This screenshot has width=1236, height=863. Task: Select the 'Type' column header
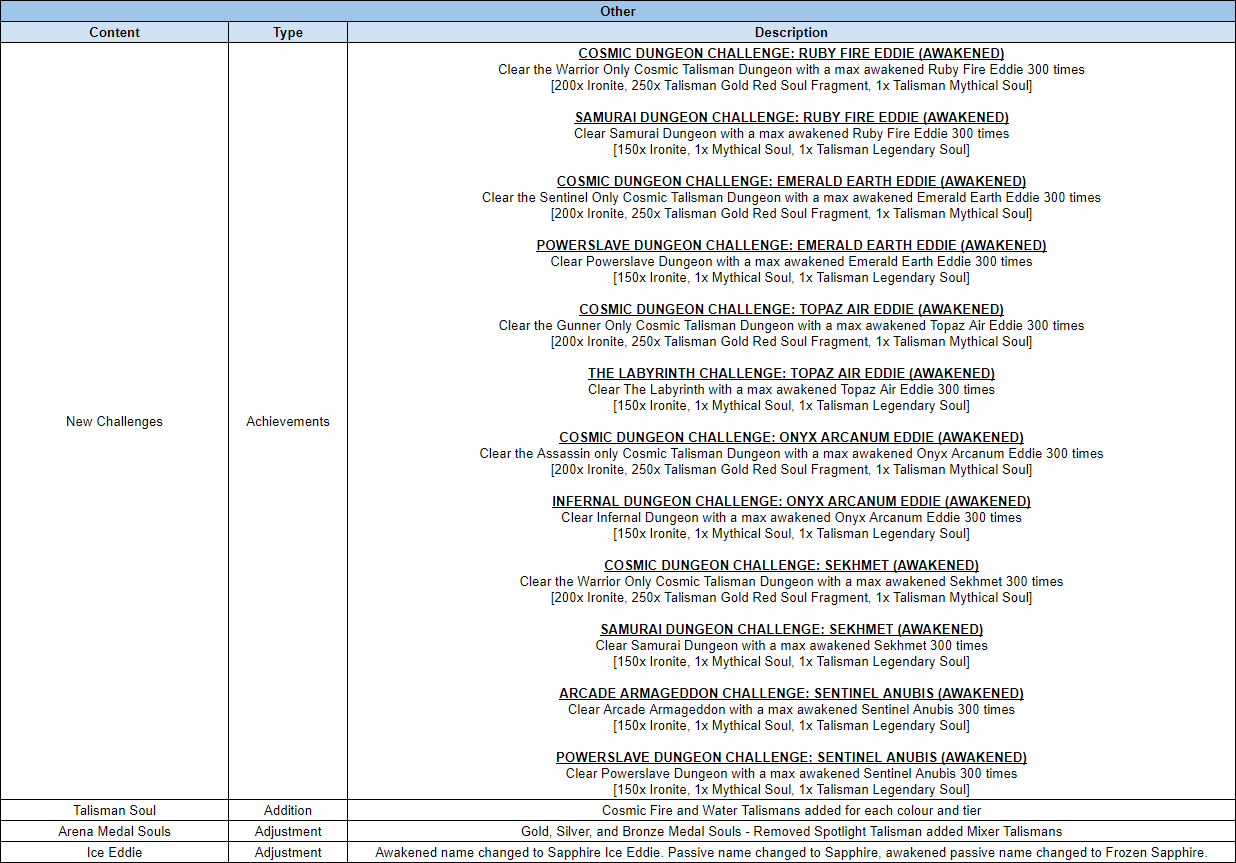(288, 32)
